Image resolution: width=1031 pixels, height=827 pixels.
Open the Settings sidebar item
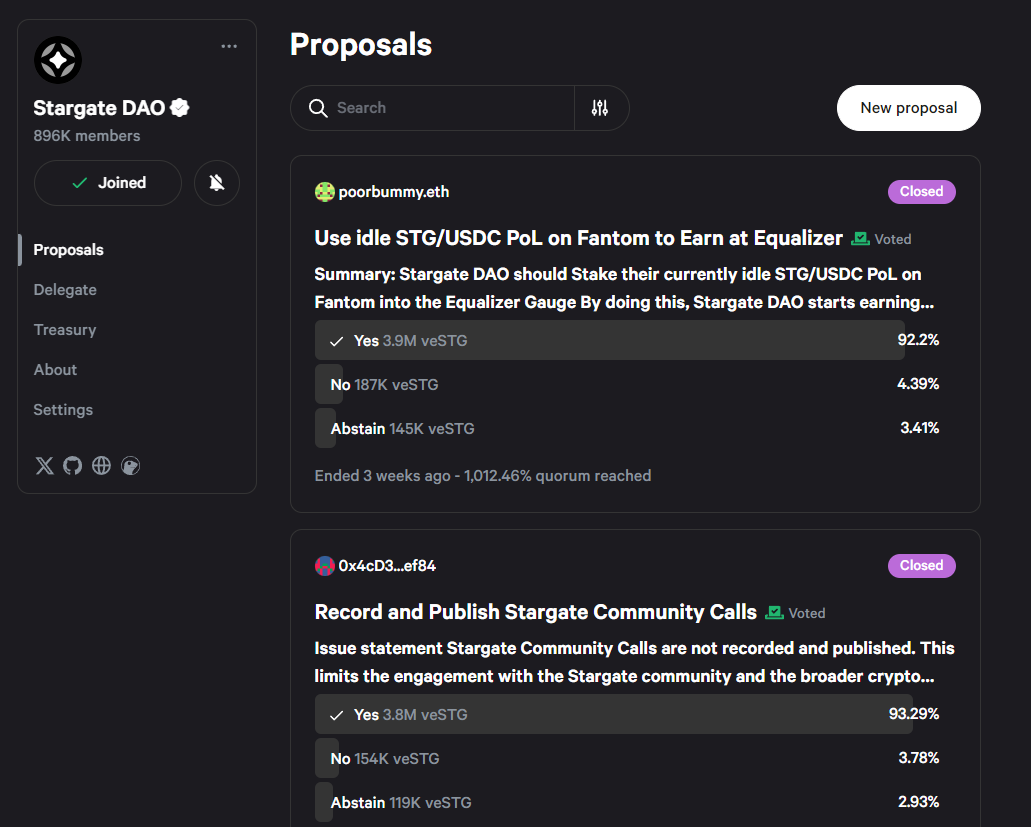coord(63,410)
